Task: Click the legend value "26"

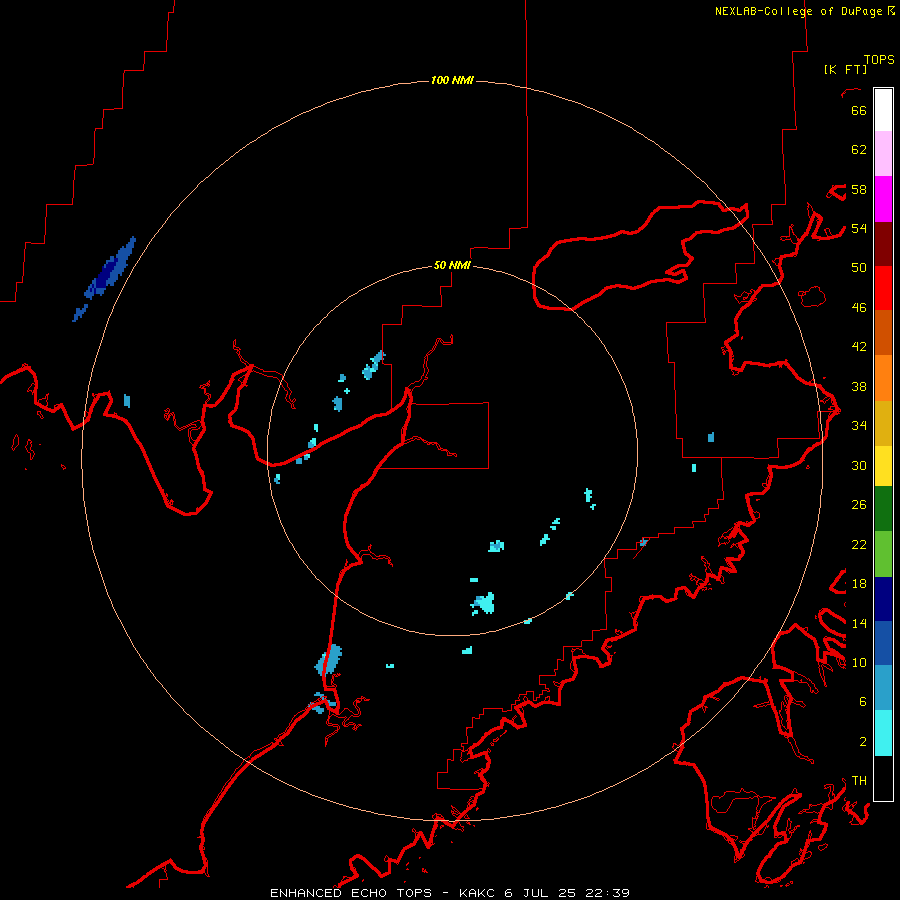Action: point(859,505)
